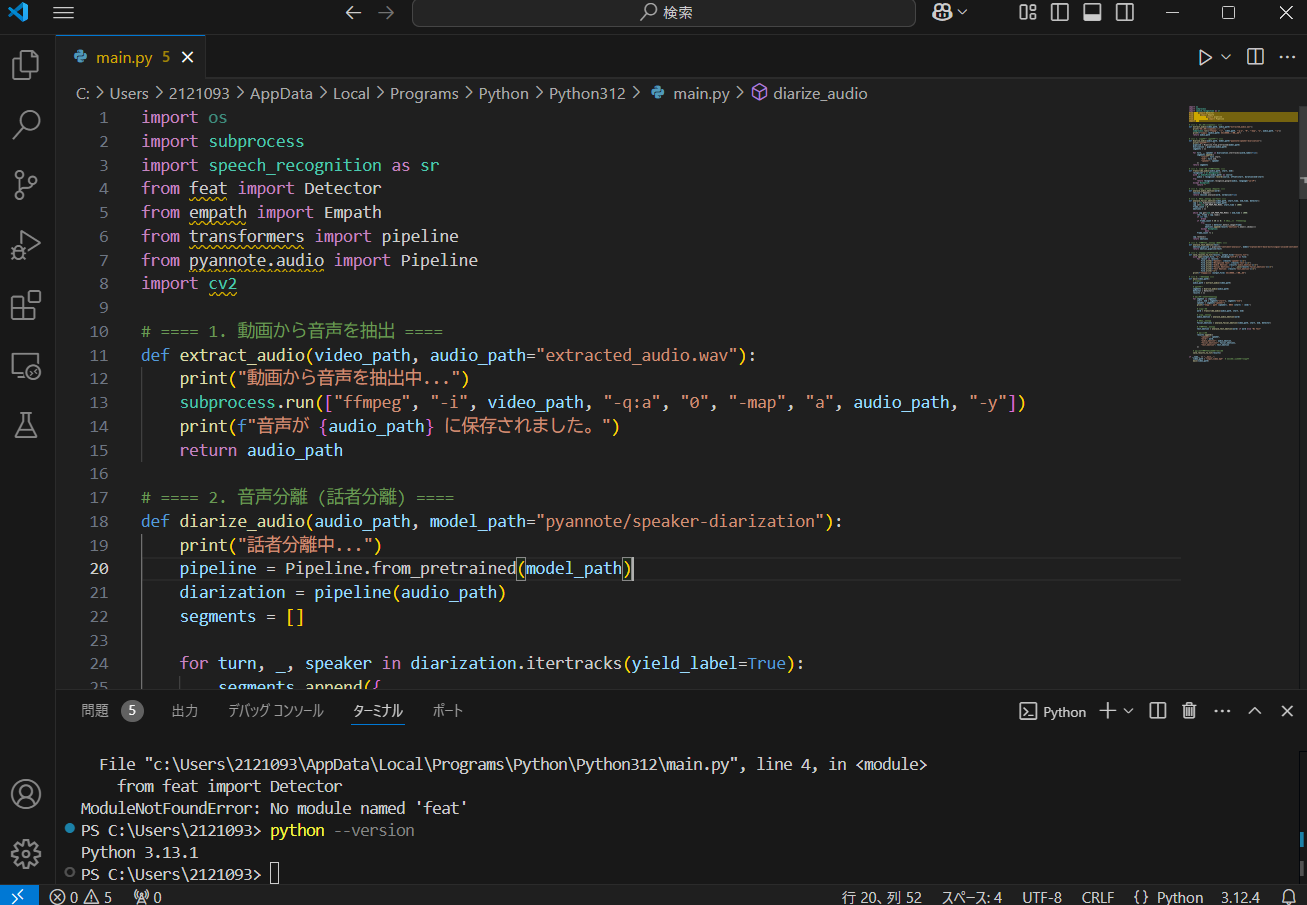The width and height of the screenshot is (1307, 905).
Task: Open the Source Control view
Action: 25,184
